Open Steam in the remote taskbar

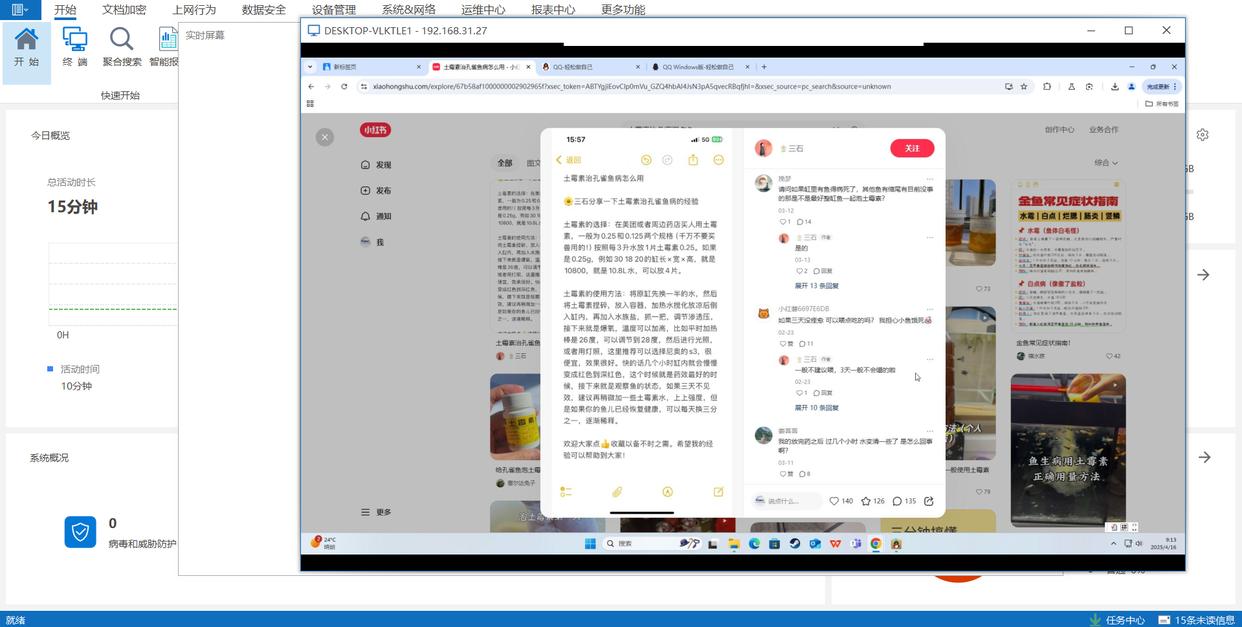795,544
